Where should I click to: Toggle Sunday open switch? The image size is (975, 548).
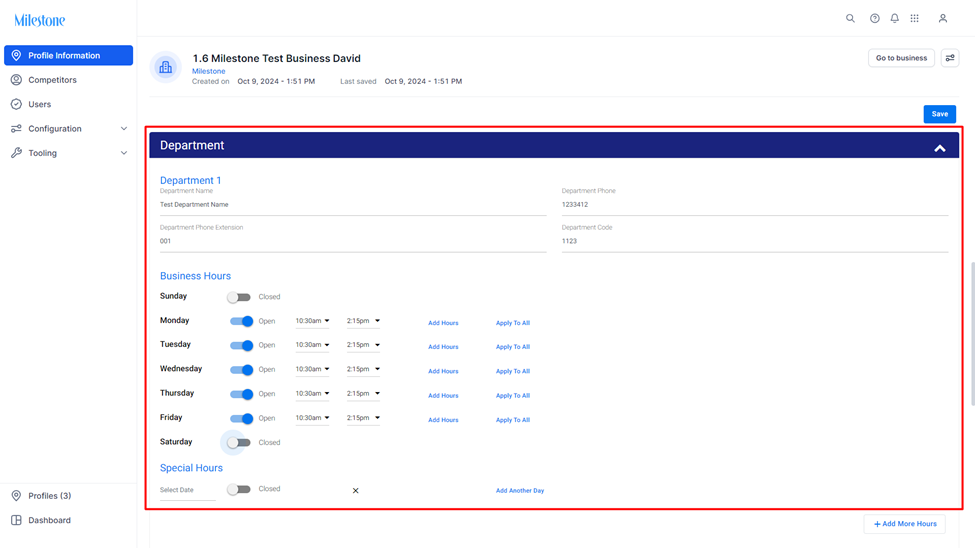(x=239, y=297)
